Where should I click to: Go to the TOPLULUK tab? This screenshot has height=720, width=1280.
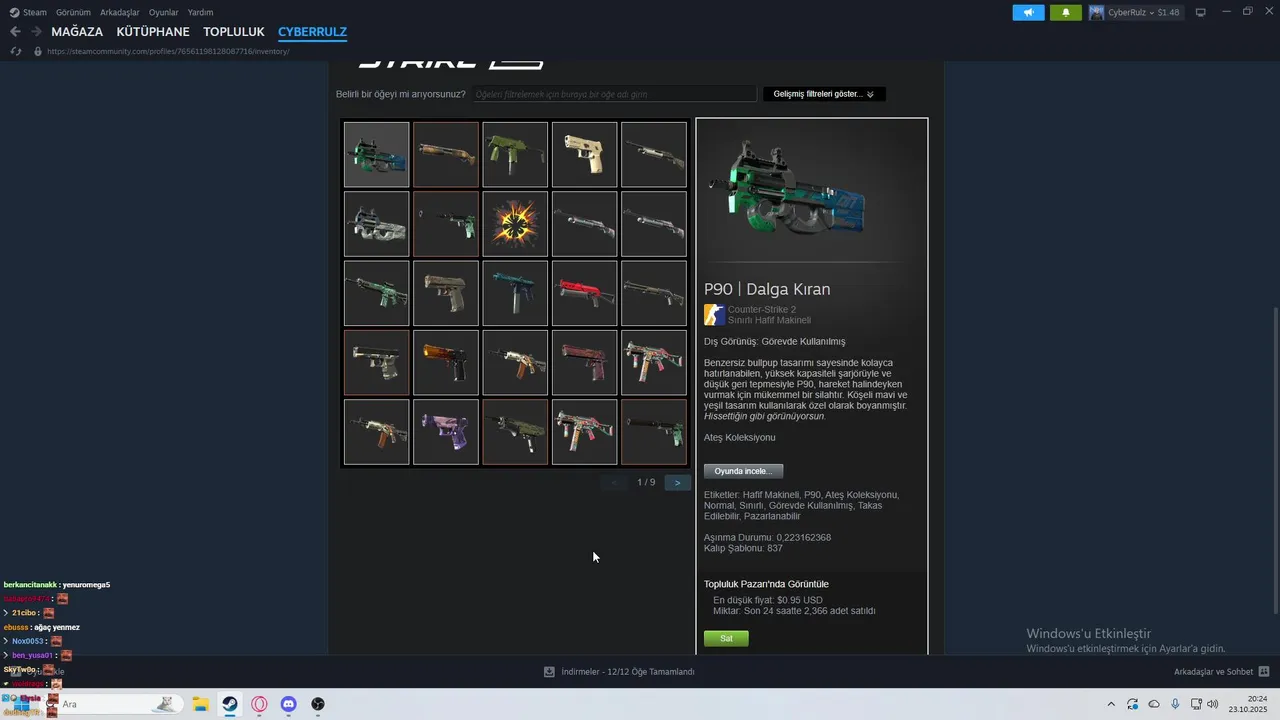coord(234,32)
